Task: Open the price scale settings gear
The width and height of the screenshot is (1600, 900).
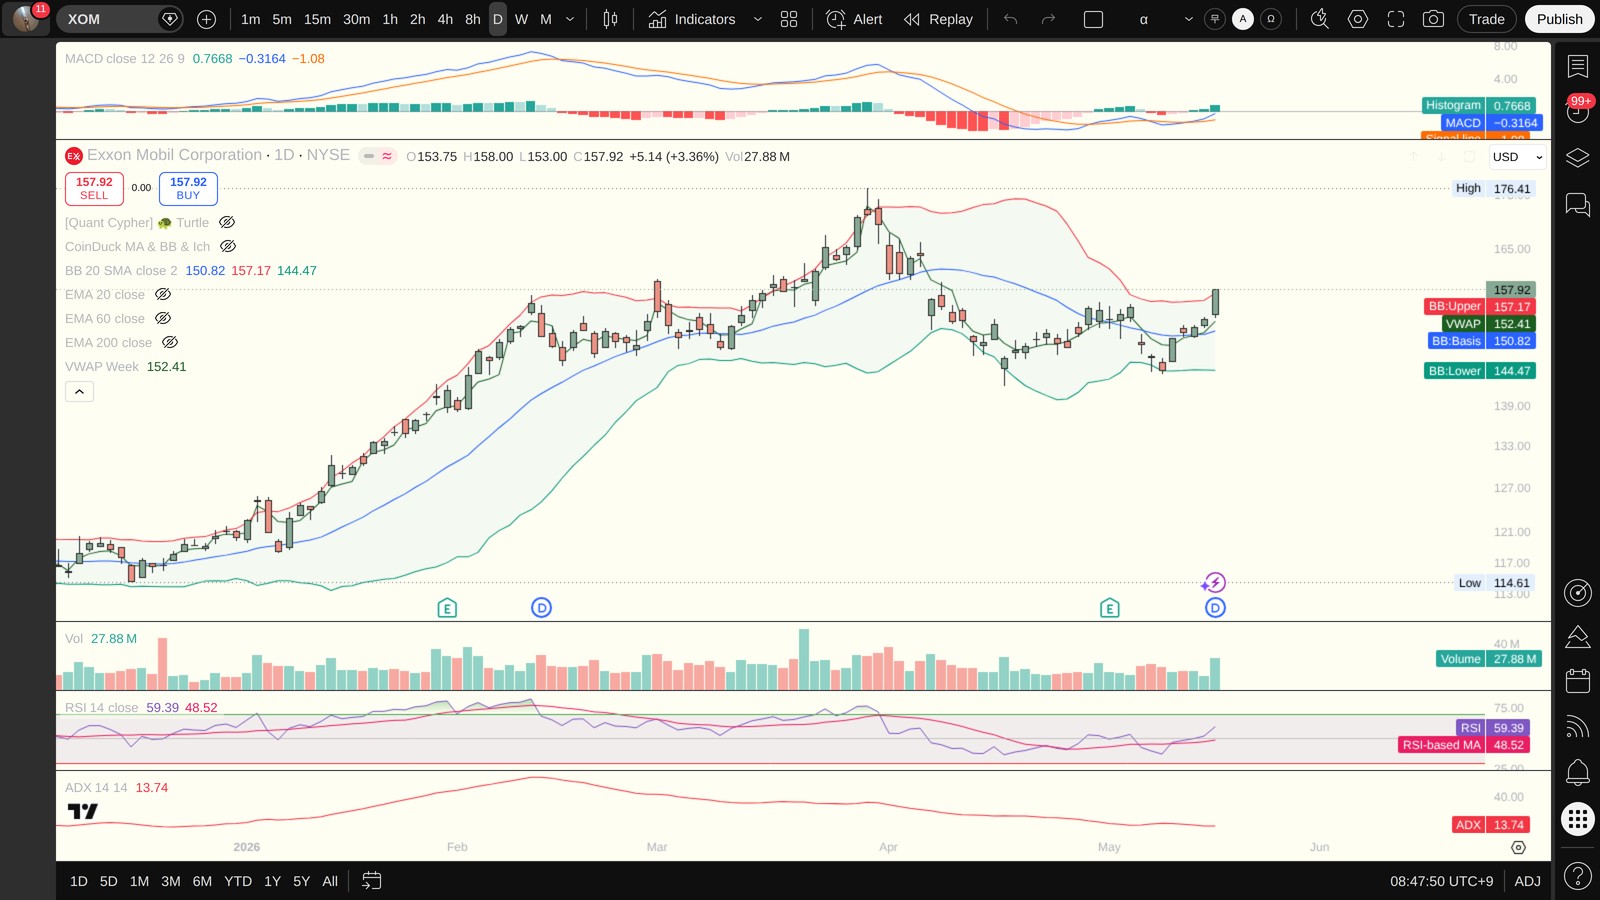Action: pos(1518,847)
